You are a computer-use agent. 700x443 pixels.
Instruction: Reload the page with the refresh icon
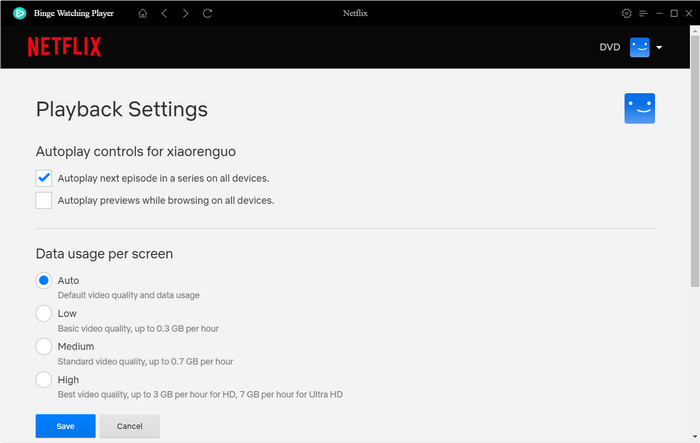pos(207,13)
